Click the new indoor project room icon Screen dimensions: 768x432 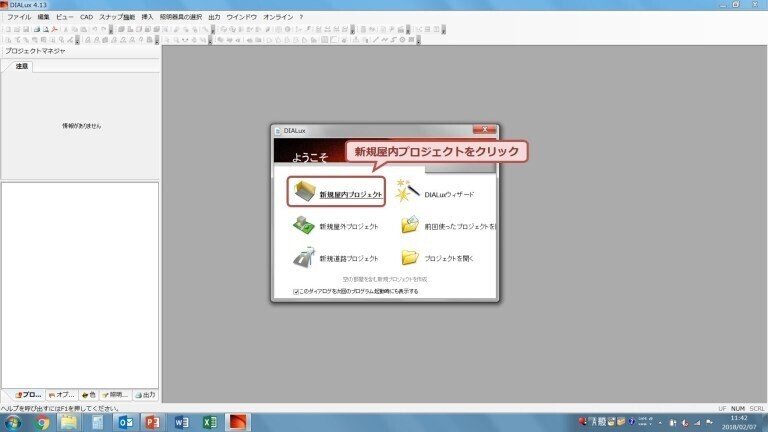(304, 192)
